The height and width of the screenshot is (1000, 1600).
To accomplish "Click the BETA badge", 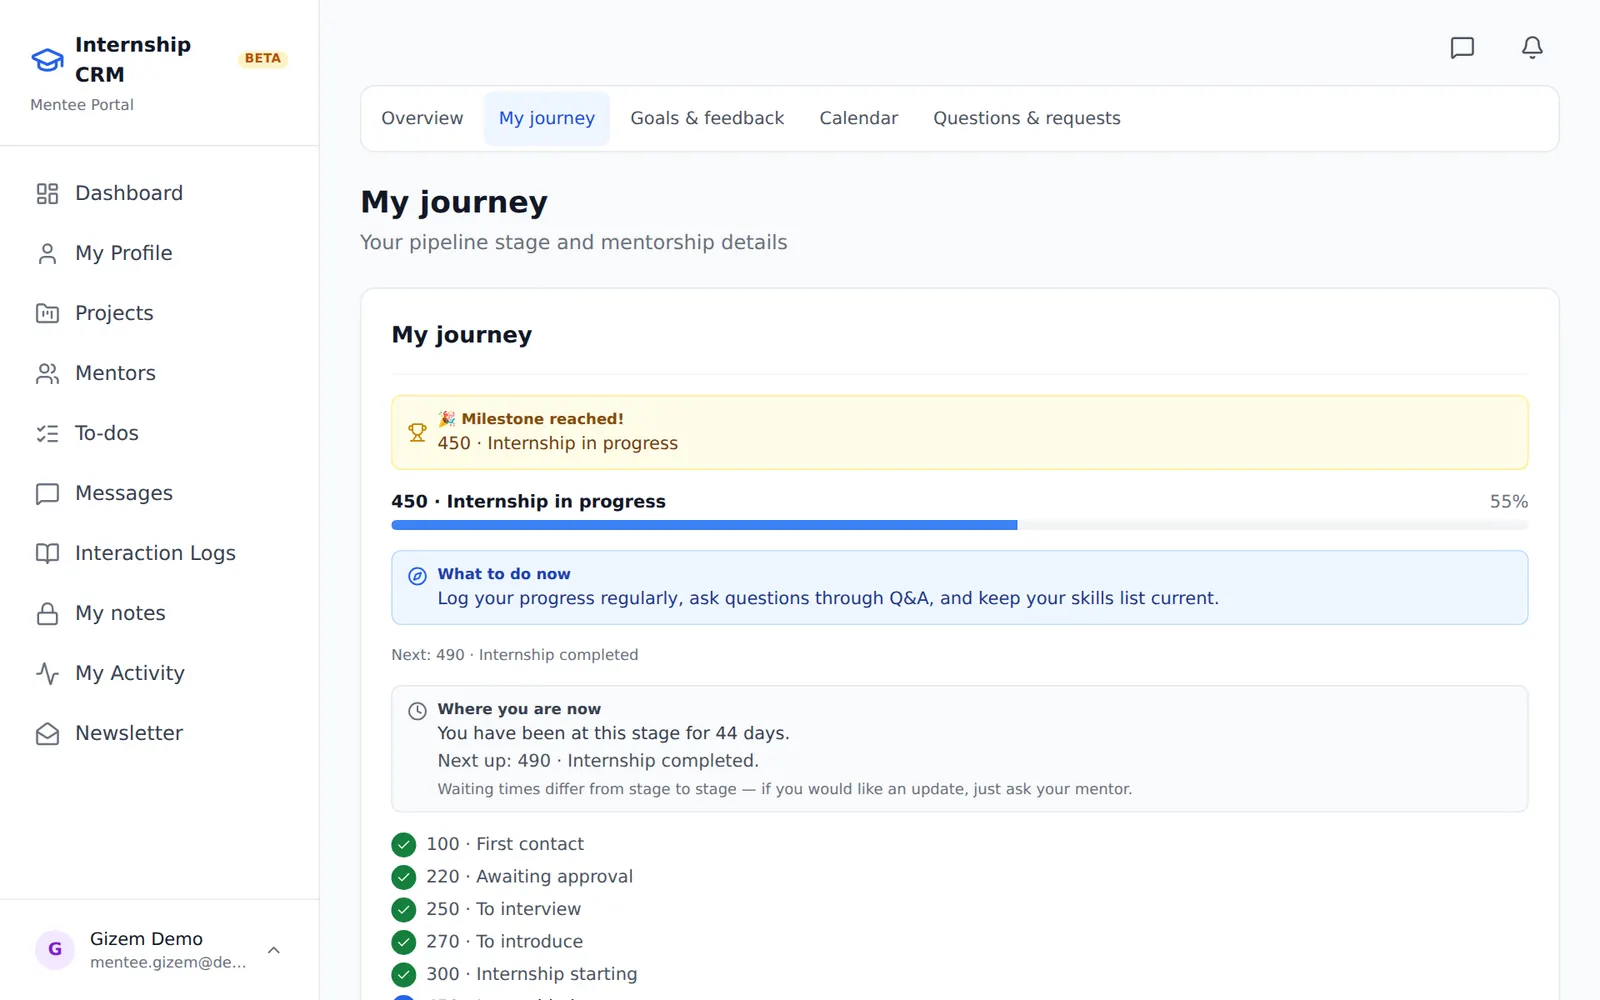I will [x=263, y=59].
